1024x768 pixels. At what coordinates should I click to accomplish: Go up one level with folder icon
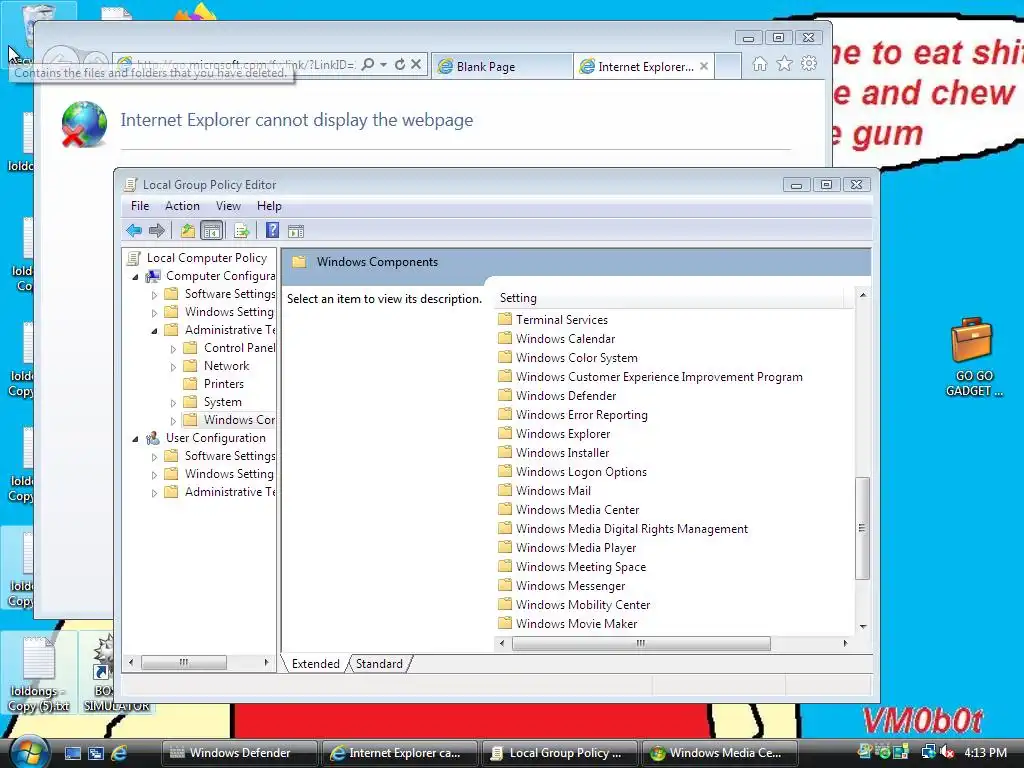(187, 231)
